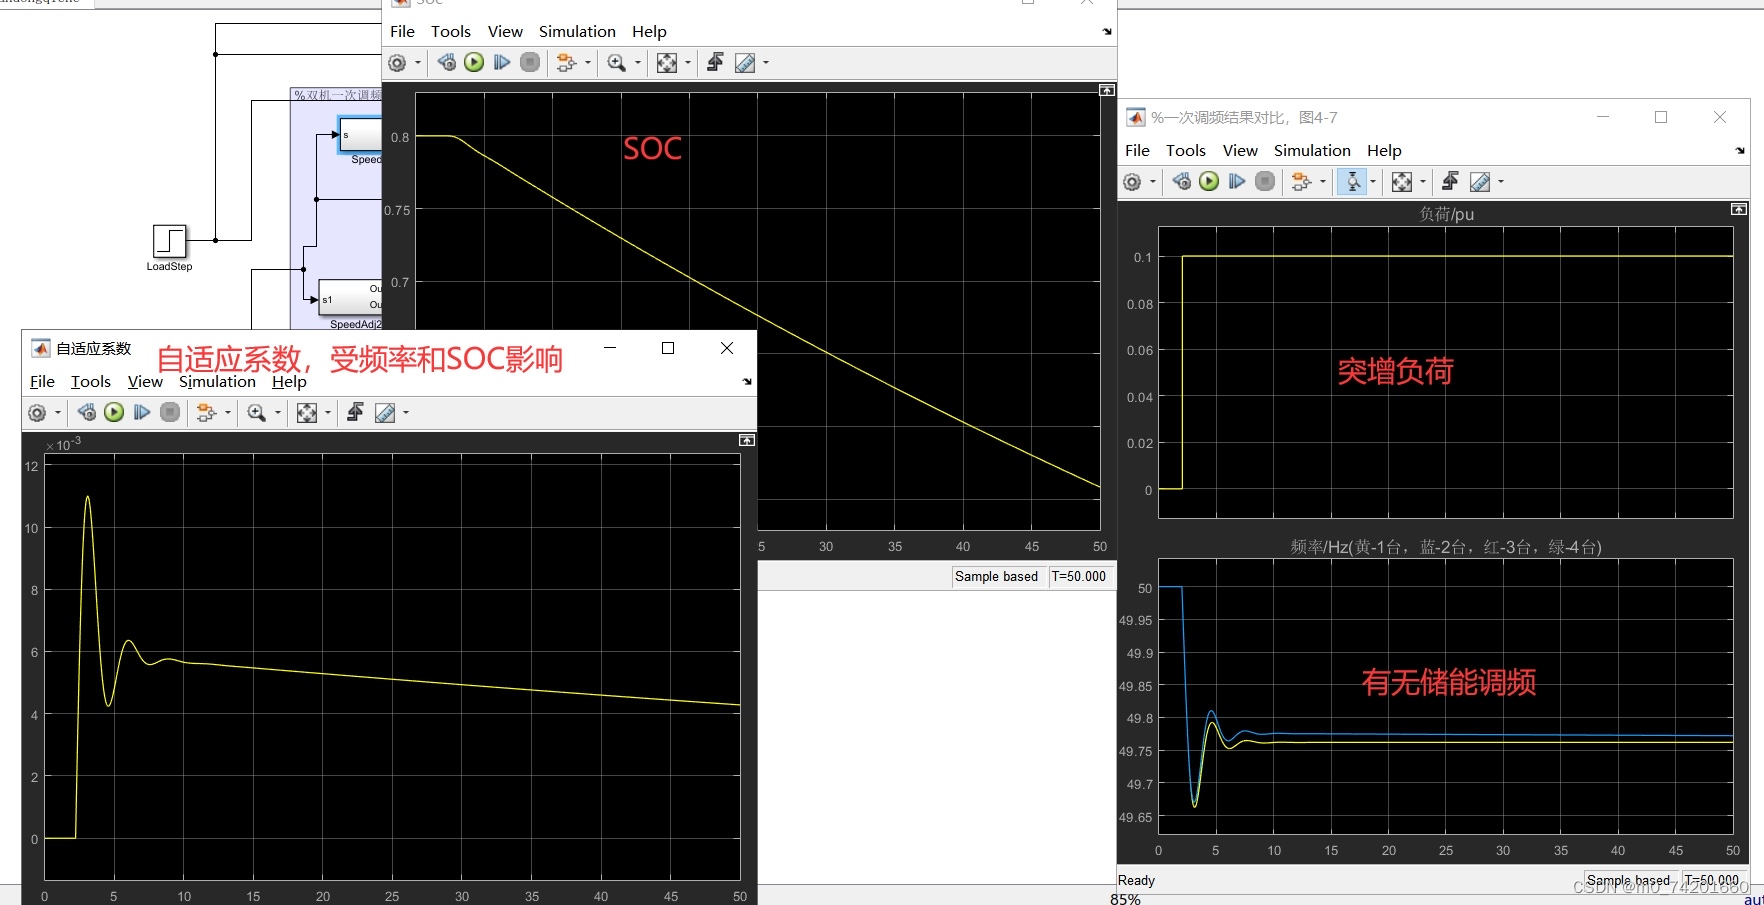Viewport: 1764px width, 905px height.
Task: Click Step Back in SOC scope toolbar
Action: coord(447,63)
